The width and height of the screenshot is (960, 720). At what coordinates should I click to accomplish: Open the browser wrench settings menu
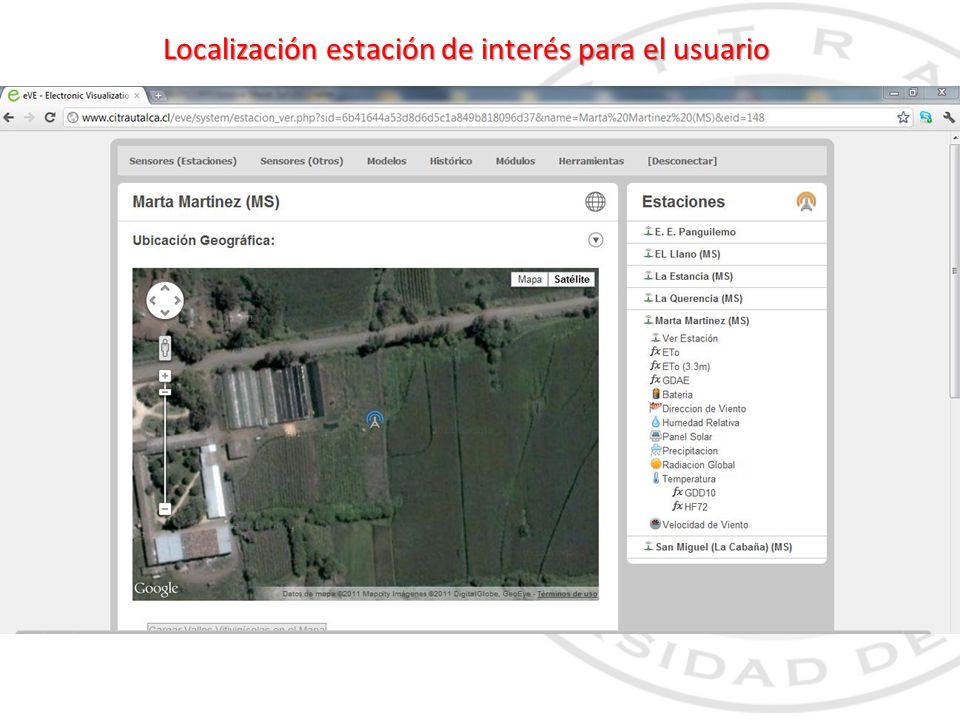(949, 117)
